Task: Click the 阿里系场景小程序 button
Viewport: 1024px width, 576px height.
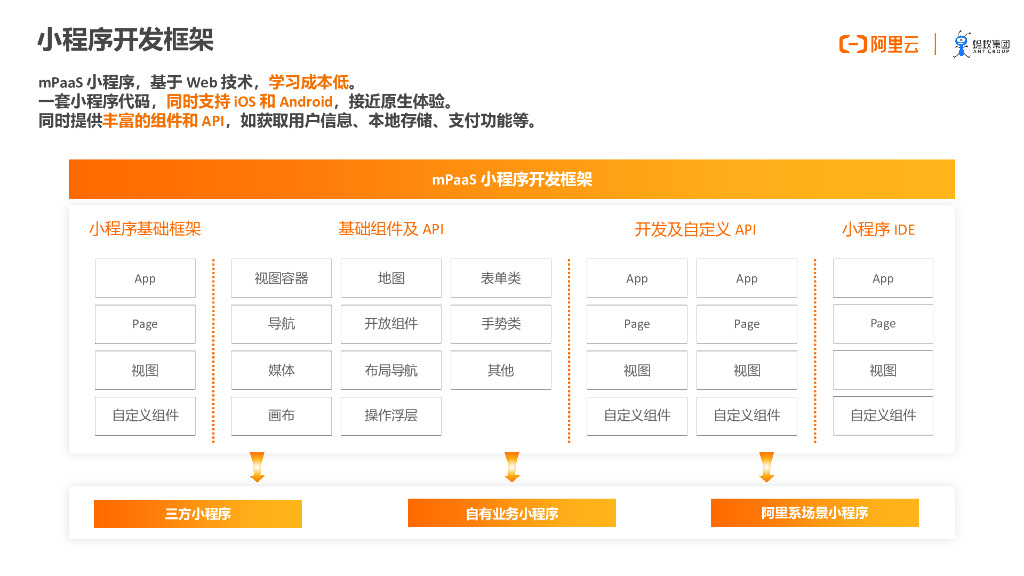Action: [x=814, y=513]
